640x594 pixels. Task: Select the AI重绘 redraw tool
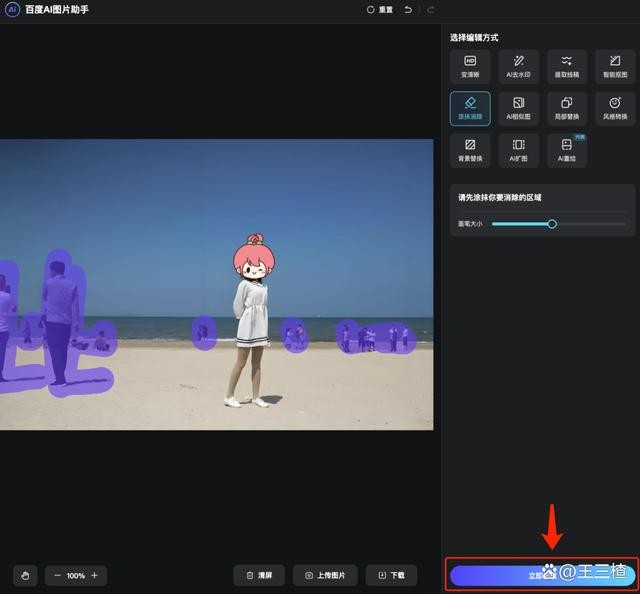pyautogui.click(x=567, y=150)
